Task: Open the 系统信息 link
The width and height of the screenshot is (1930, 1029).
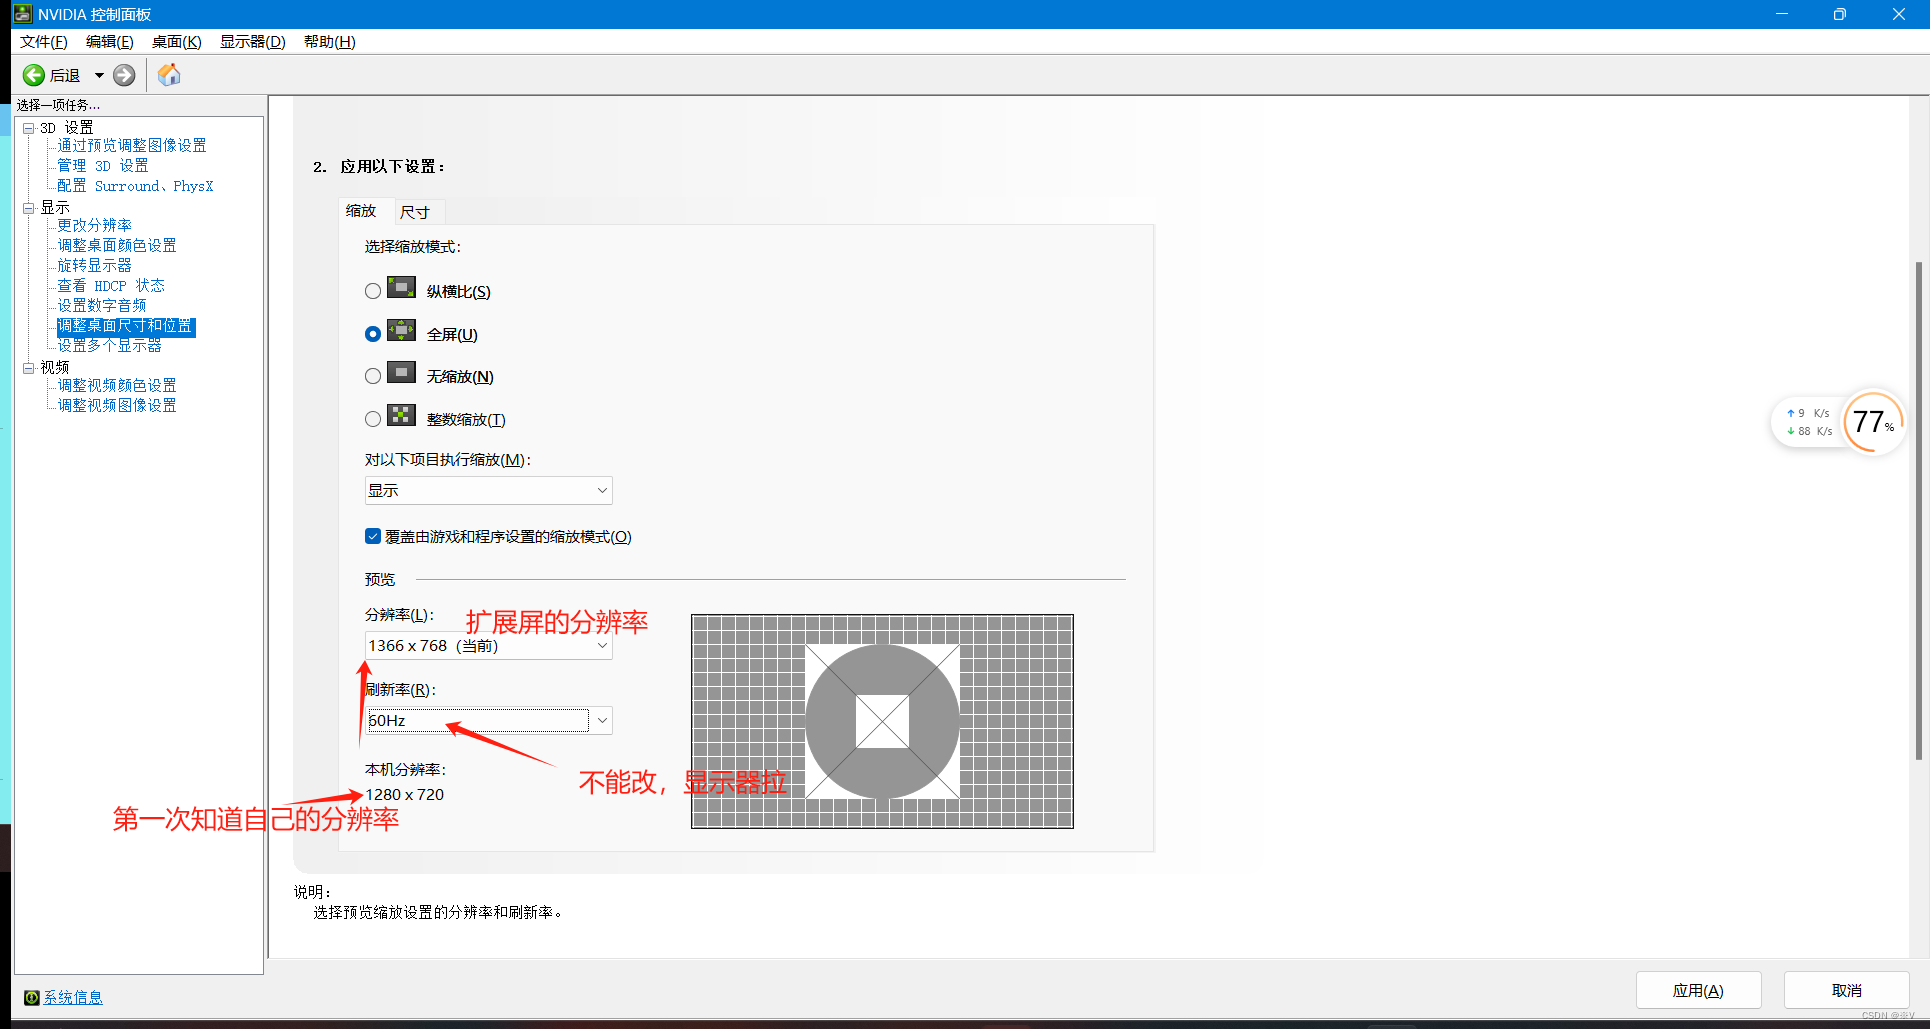Action: click(73, 997)
